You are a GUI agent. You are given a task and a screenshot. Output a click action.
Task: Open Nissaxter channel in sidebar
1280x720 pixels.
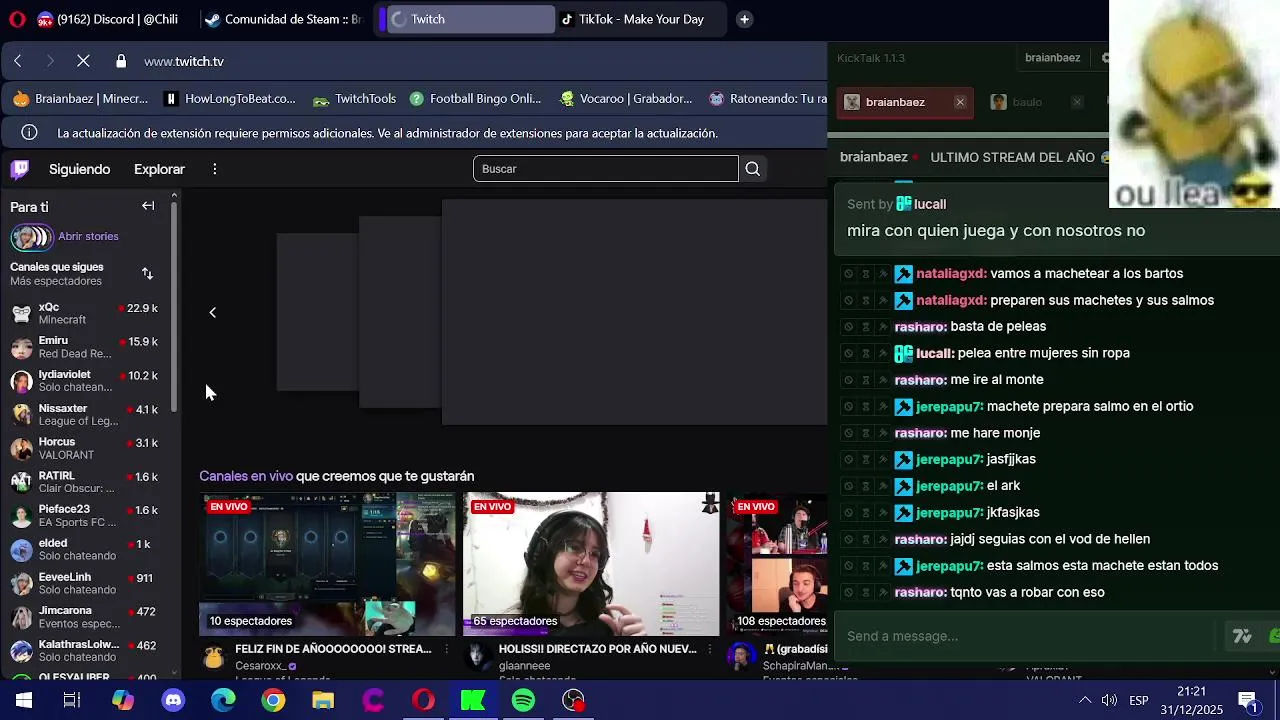coord(88,415)
